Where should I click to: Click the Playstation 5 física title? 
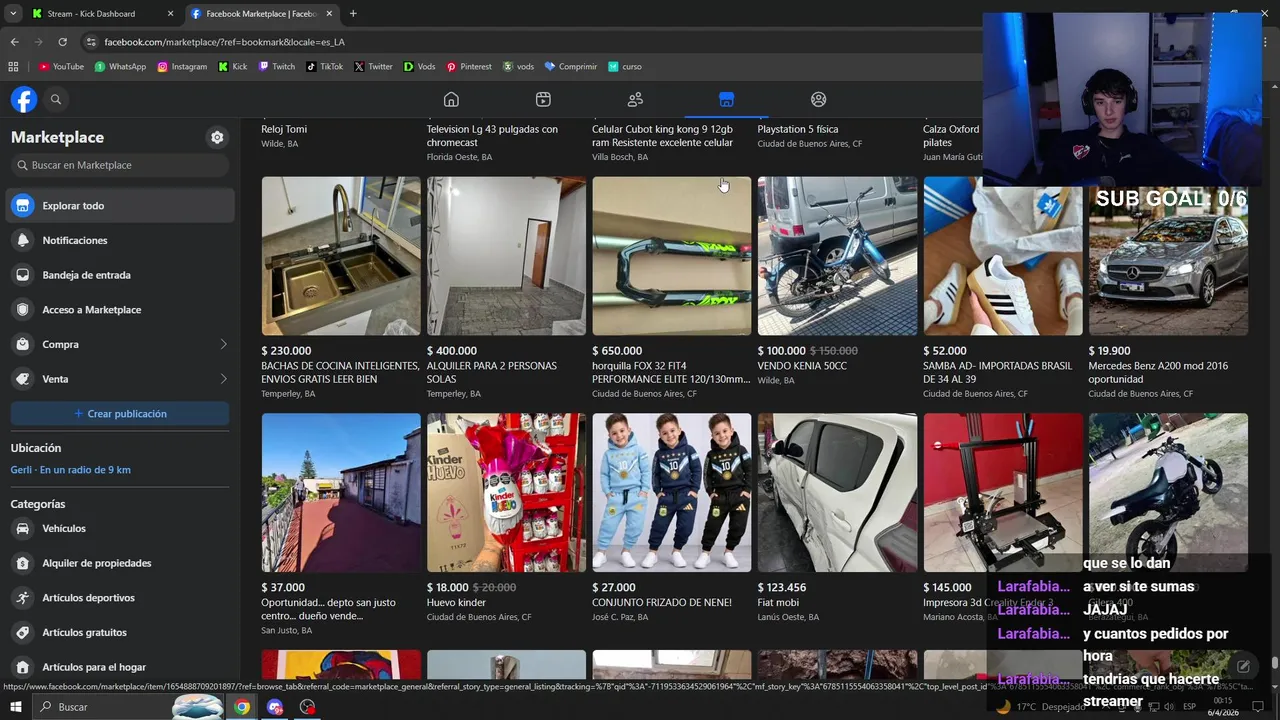coord(798,129)
